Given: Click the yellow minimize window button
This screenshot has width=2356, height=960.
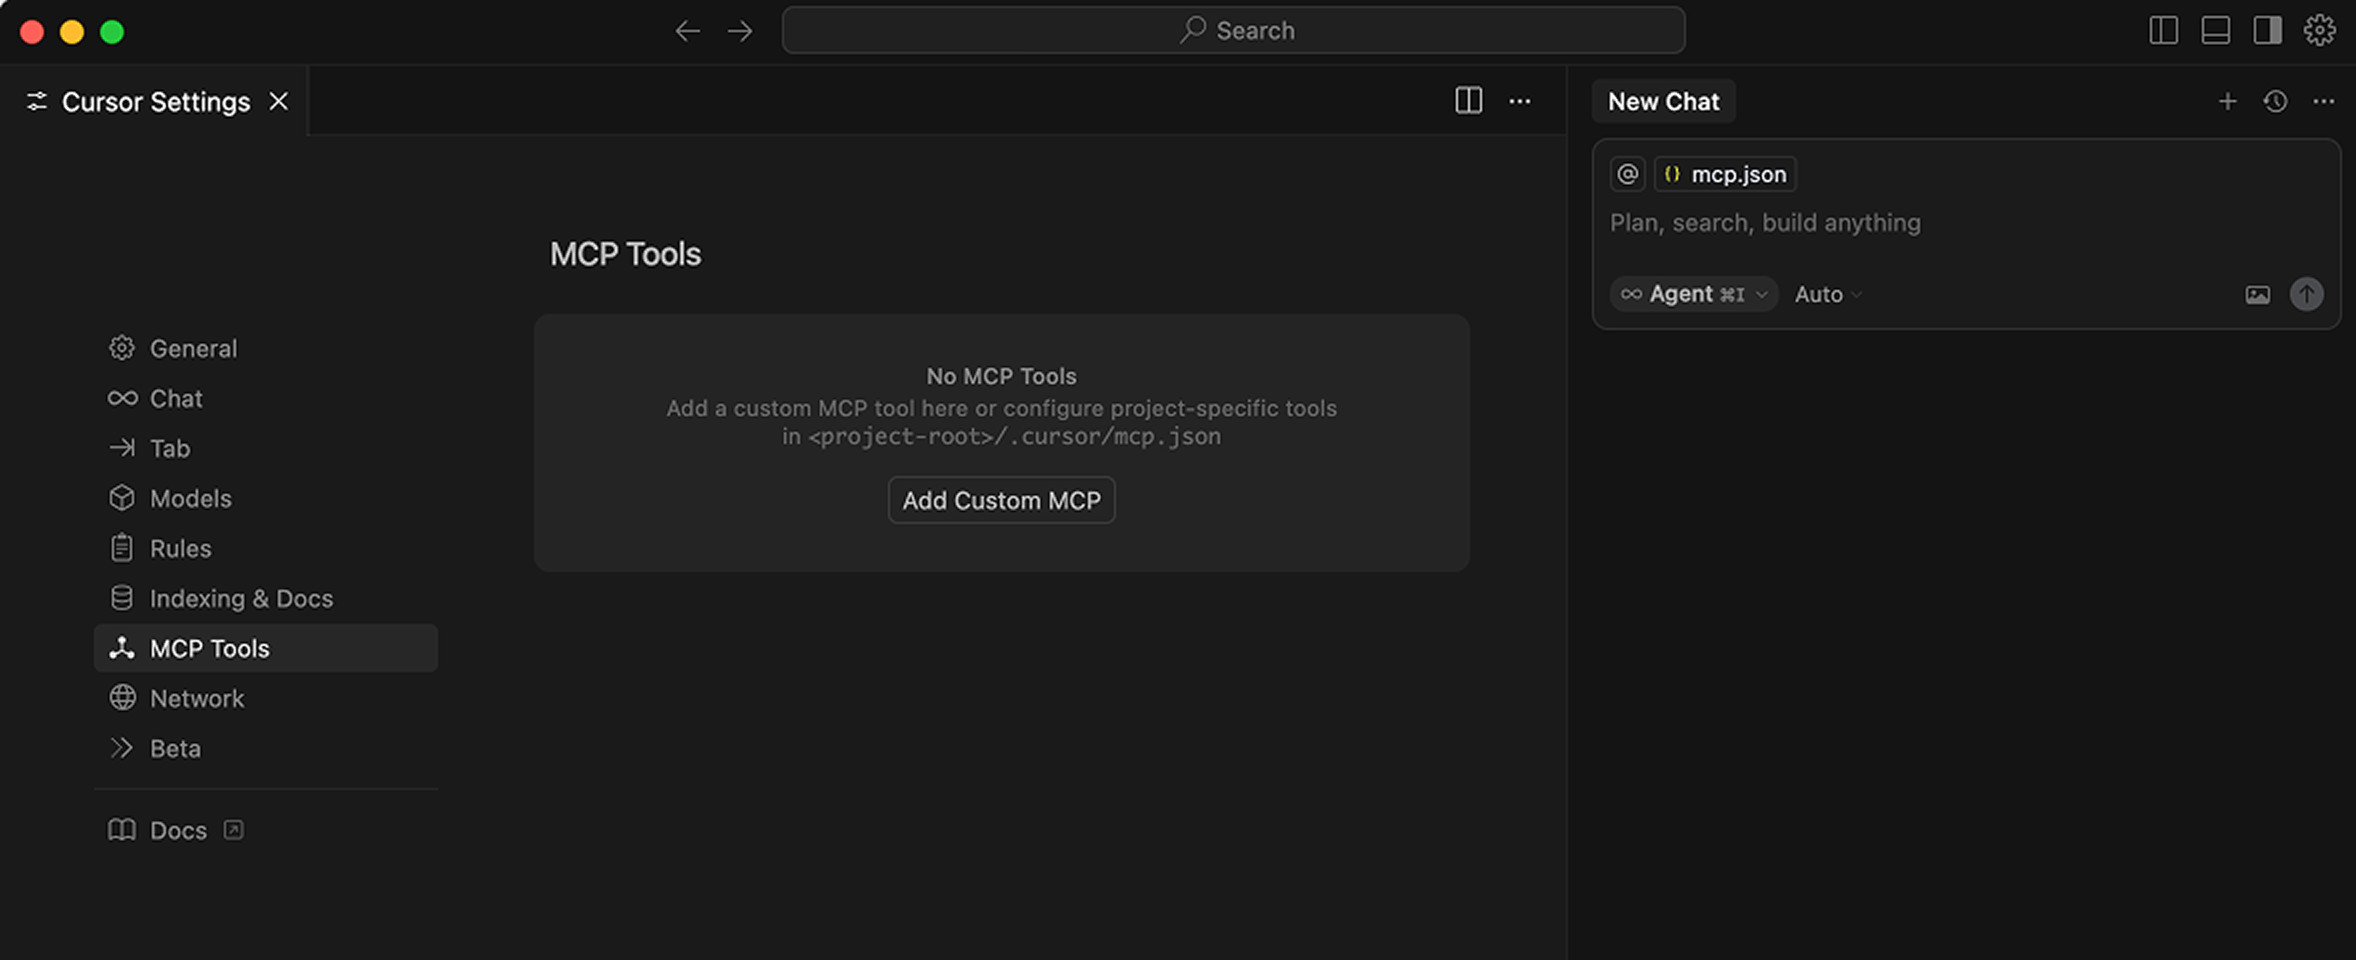Looking at the screenshot, I should point(72,32).
